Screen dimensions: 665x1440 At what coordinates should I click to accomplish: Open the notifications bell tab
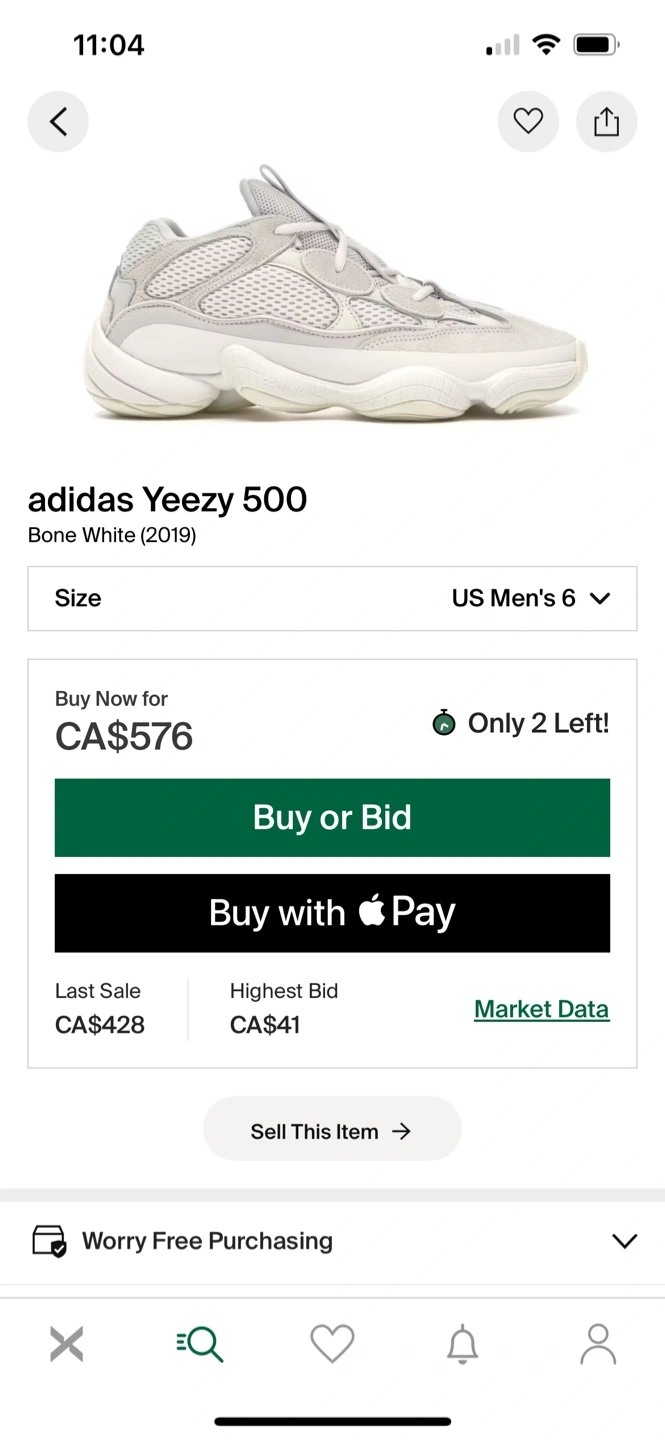[x=462, y=1344]
